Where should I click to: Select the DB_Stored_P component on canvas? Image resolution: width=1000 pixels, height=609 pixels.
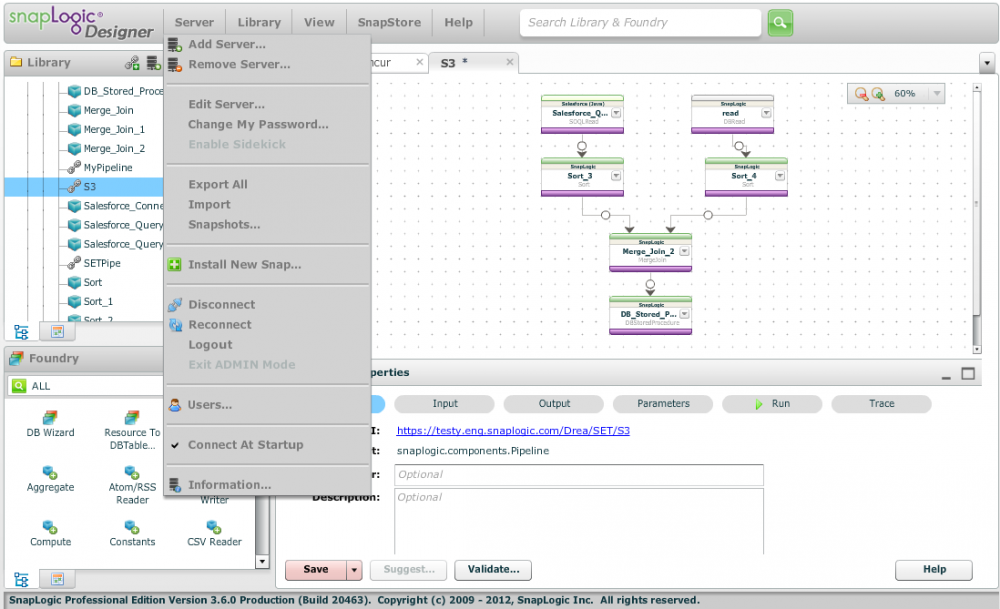pos(651,316)
